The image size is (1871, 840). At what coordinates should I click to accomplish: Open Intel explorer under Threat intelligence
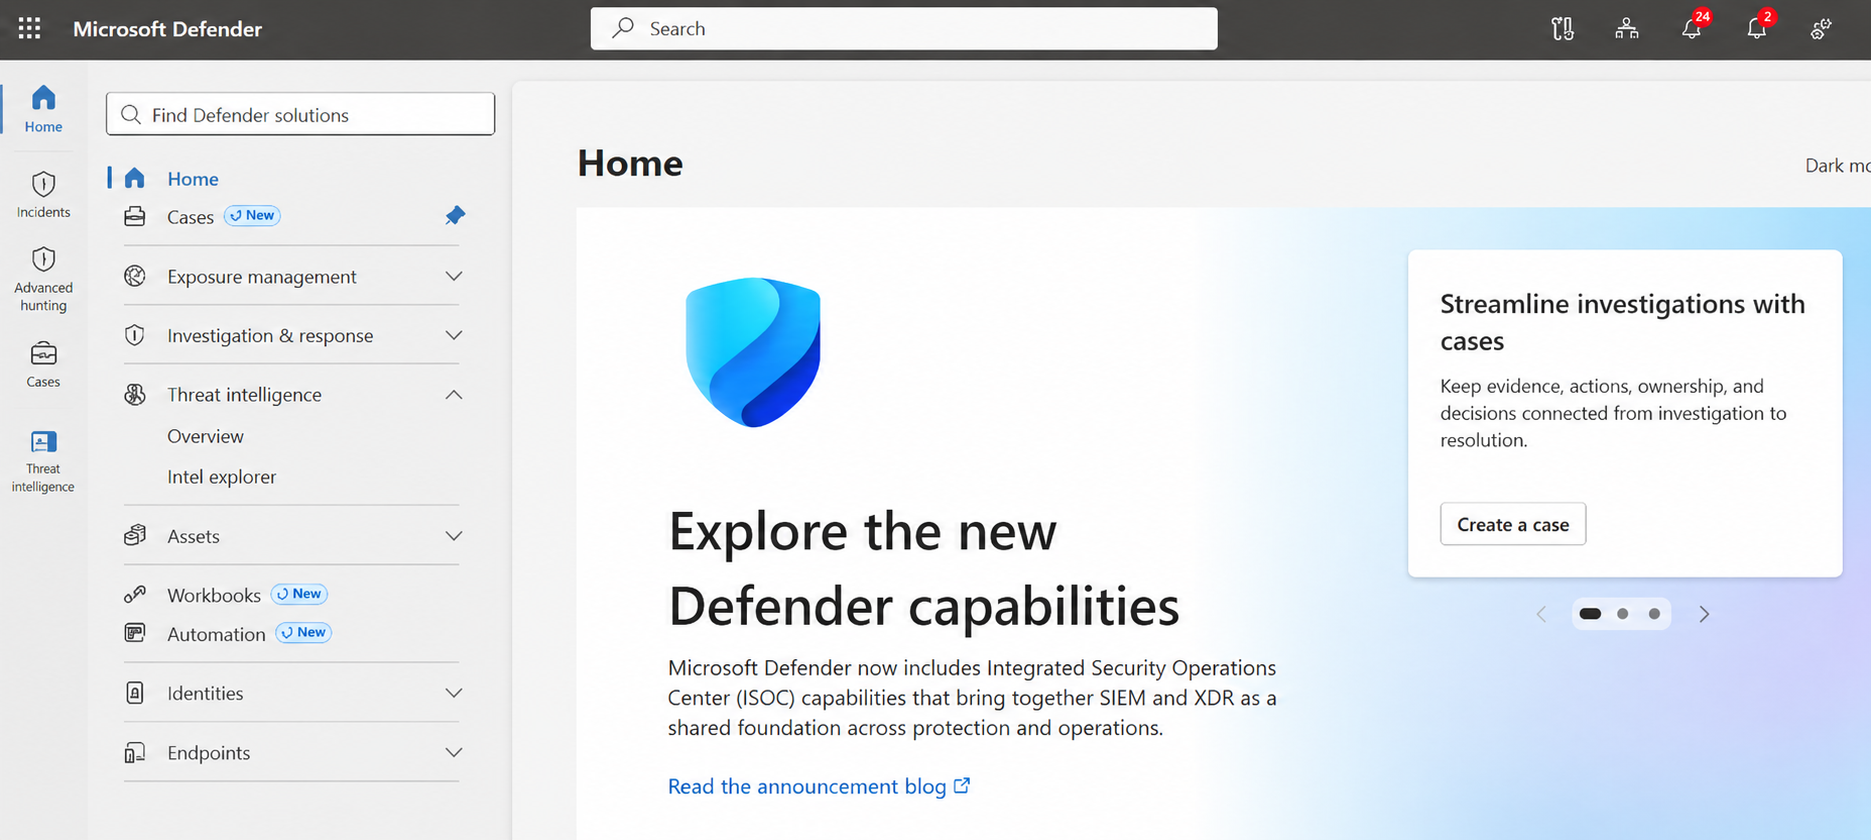(x=222, y=477)
